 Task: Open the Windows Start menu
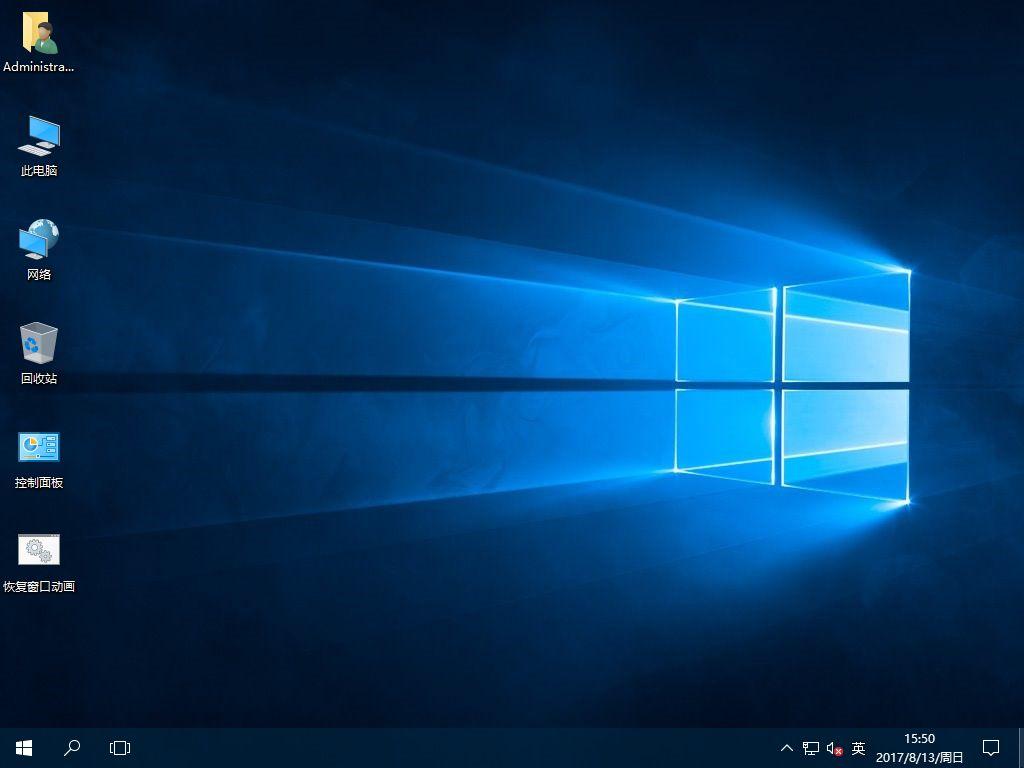point(24,748)
